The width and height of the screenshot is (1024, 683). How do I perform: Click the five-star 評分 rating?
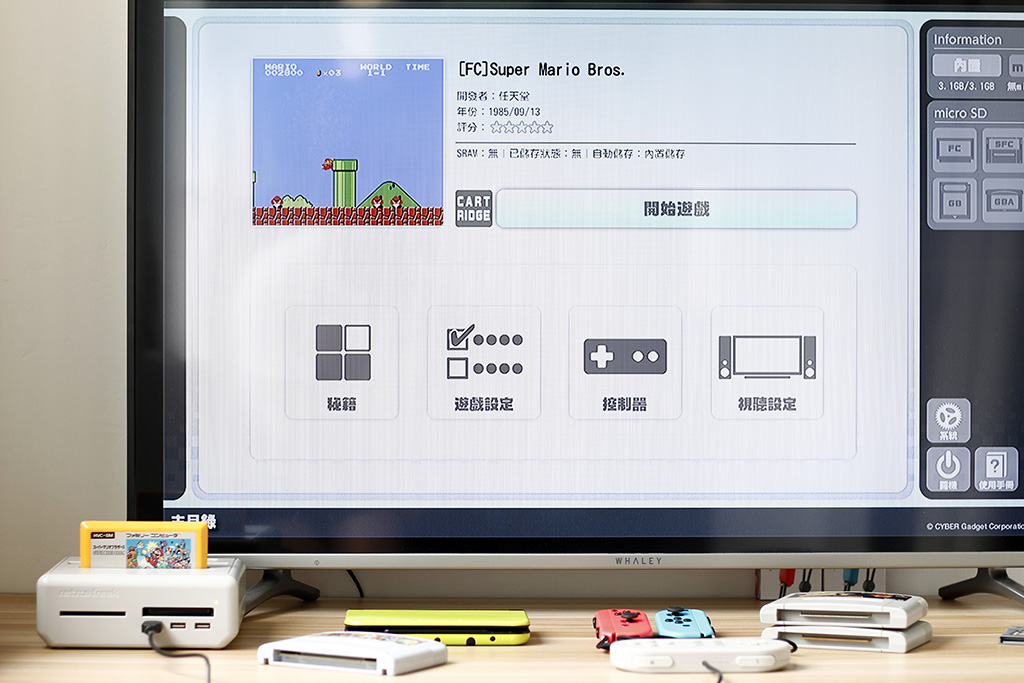point(521,127)
